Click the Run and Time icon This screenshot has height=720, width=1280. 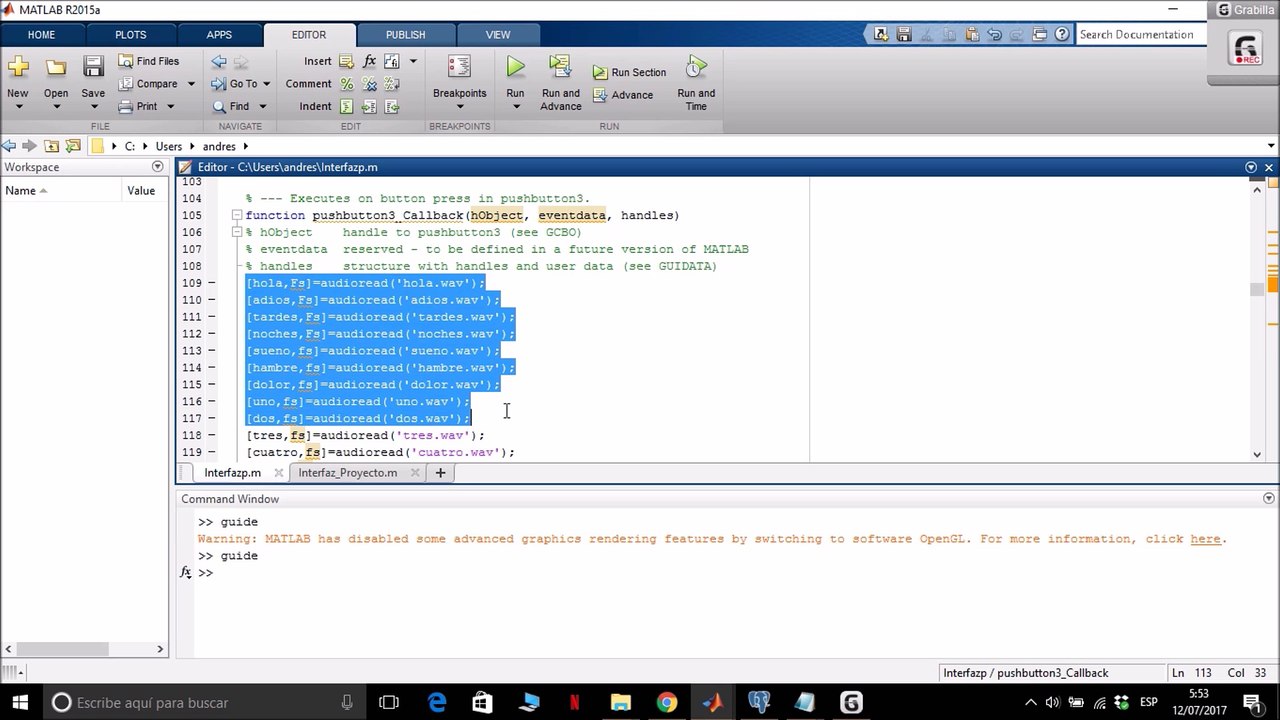click(696, 68)
